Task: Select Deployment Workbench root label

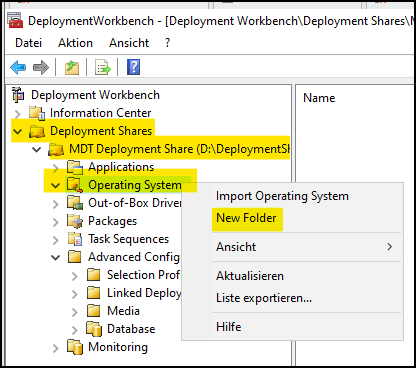Action: pyautogui.click(x=95, y=95)
